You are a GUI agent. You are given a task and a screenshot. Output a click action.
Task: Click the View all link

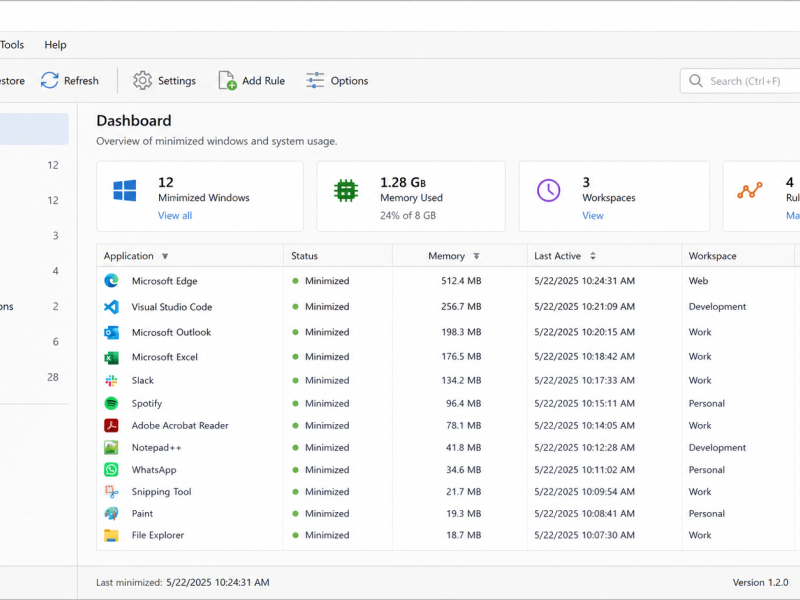pyautogui.click(x=175, y=216)
